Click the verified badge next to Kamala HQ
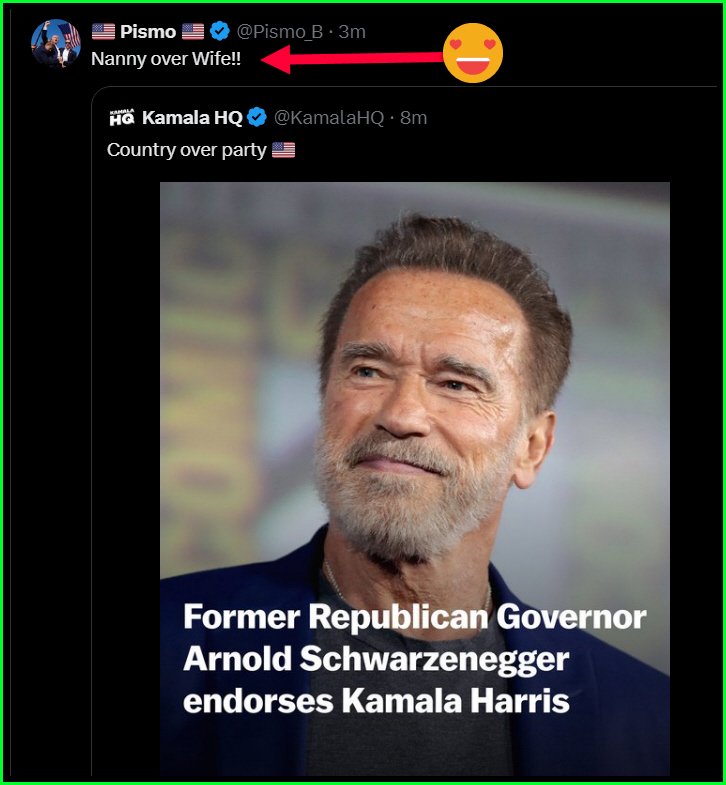Image resolution: width=726 pixels, height=785 pixels. pyautogui.click(x=257, y=118)
